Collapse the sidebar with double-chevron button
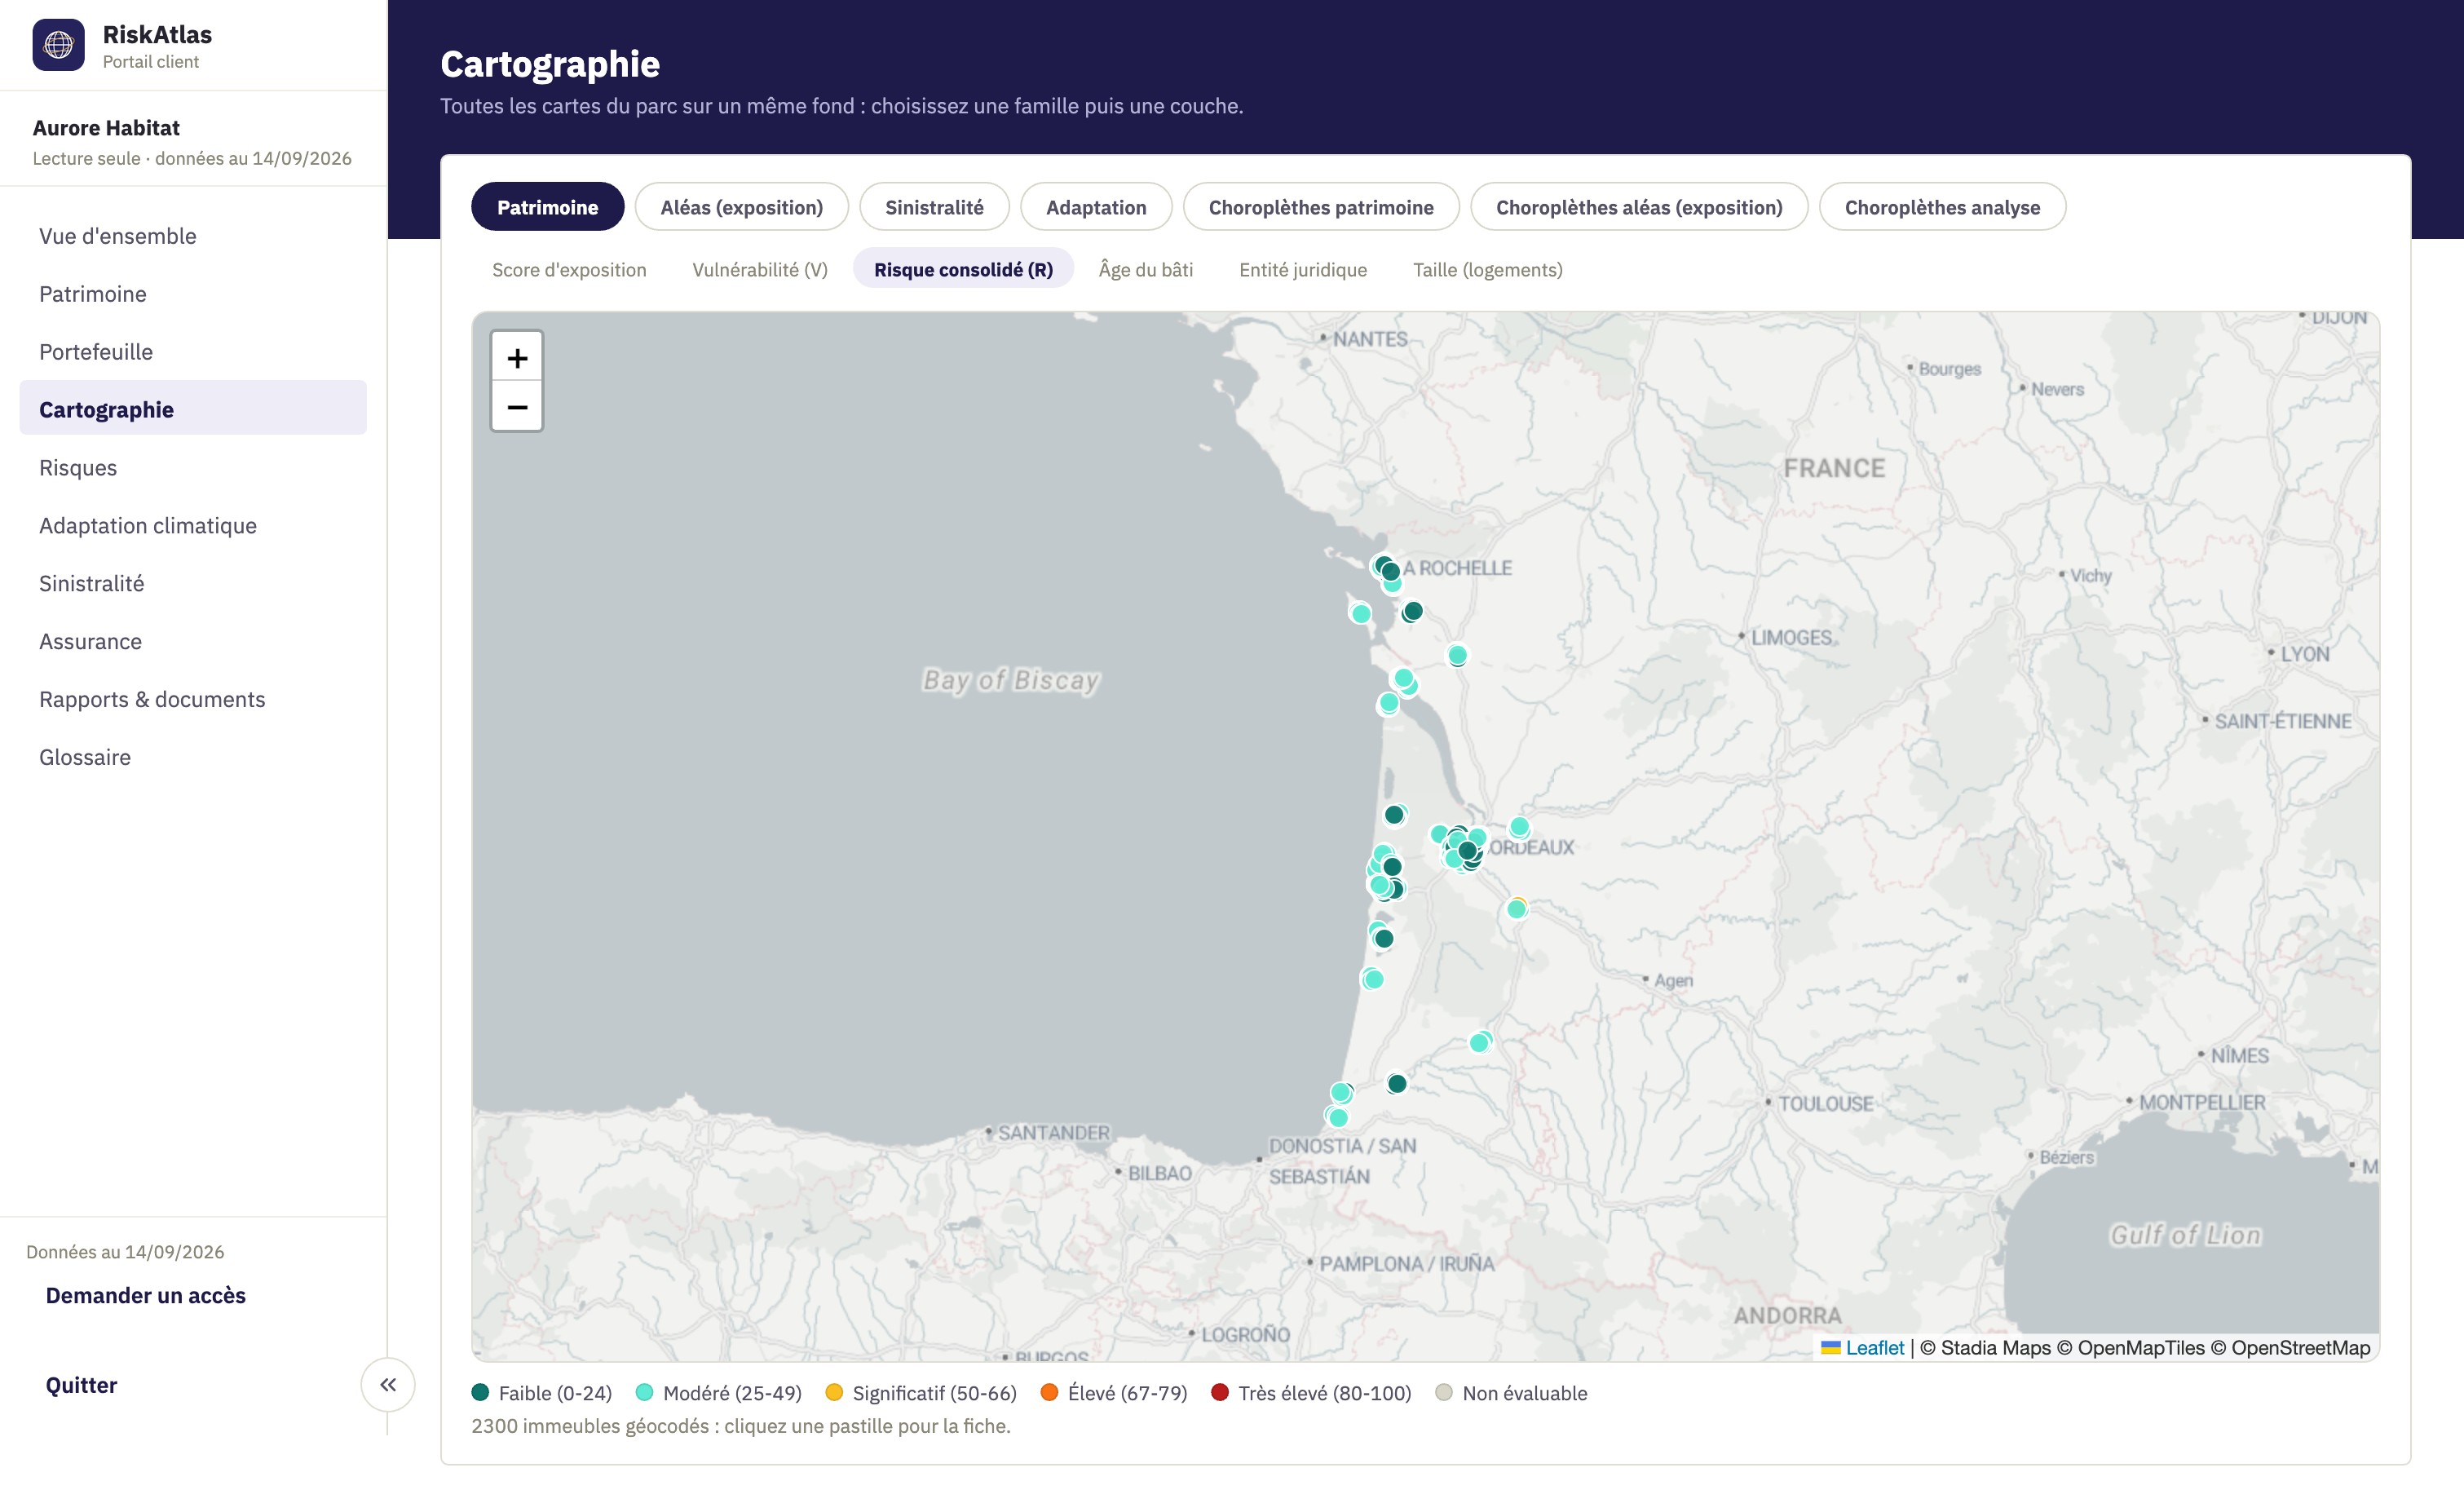The height and width of the screenshot is (1512, 2464). [x=388, y=1384]
